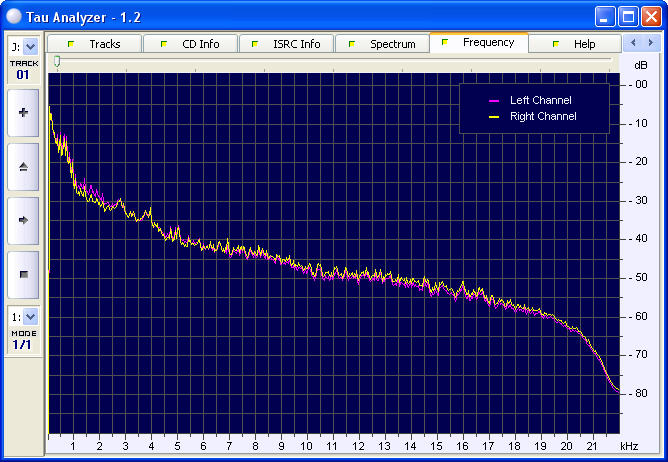Click the magenta Left Channel color marker
Viewport: 668px width, 462px height.
pyautogui.click(x=494, y=101)
